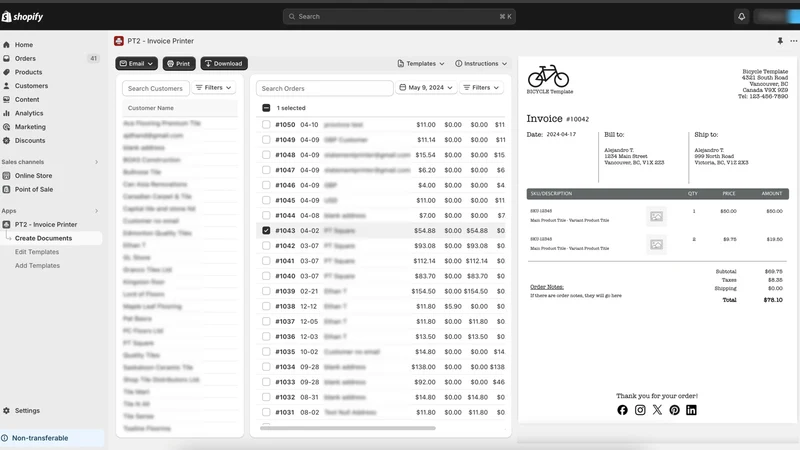Open the Templates dropdown
Image resolution: width=800 pixels, height=450 pixels.
421,63
